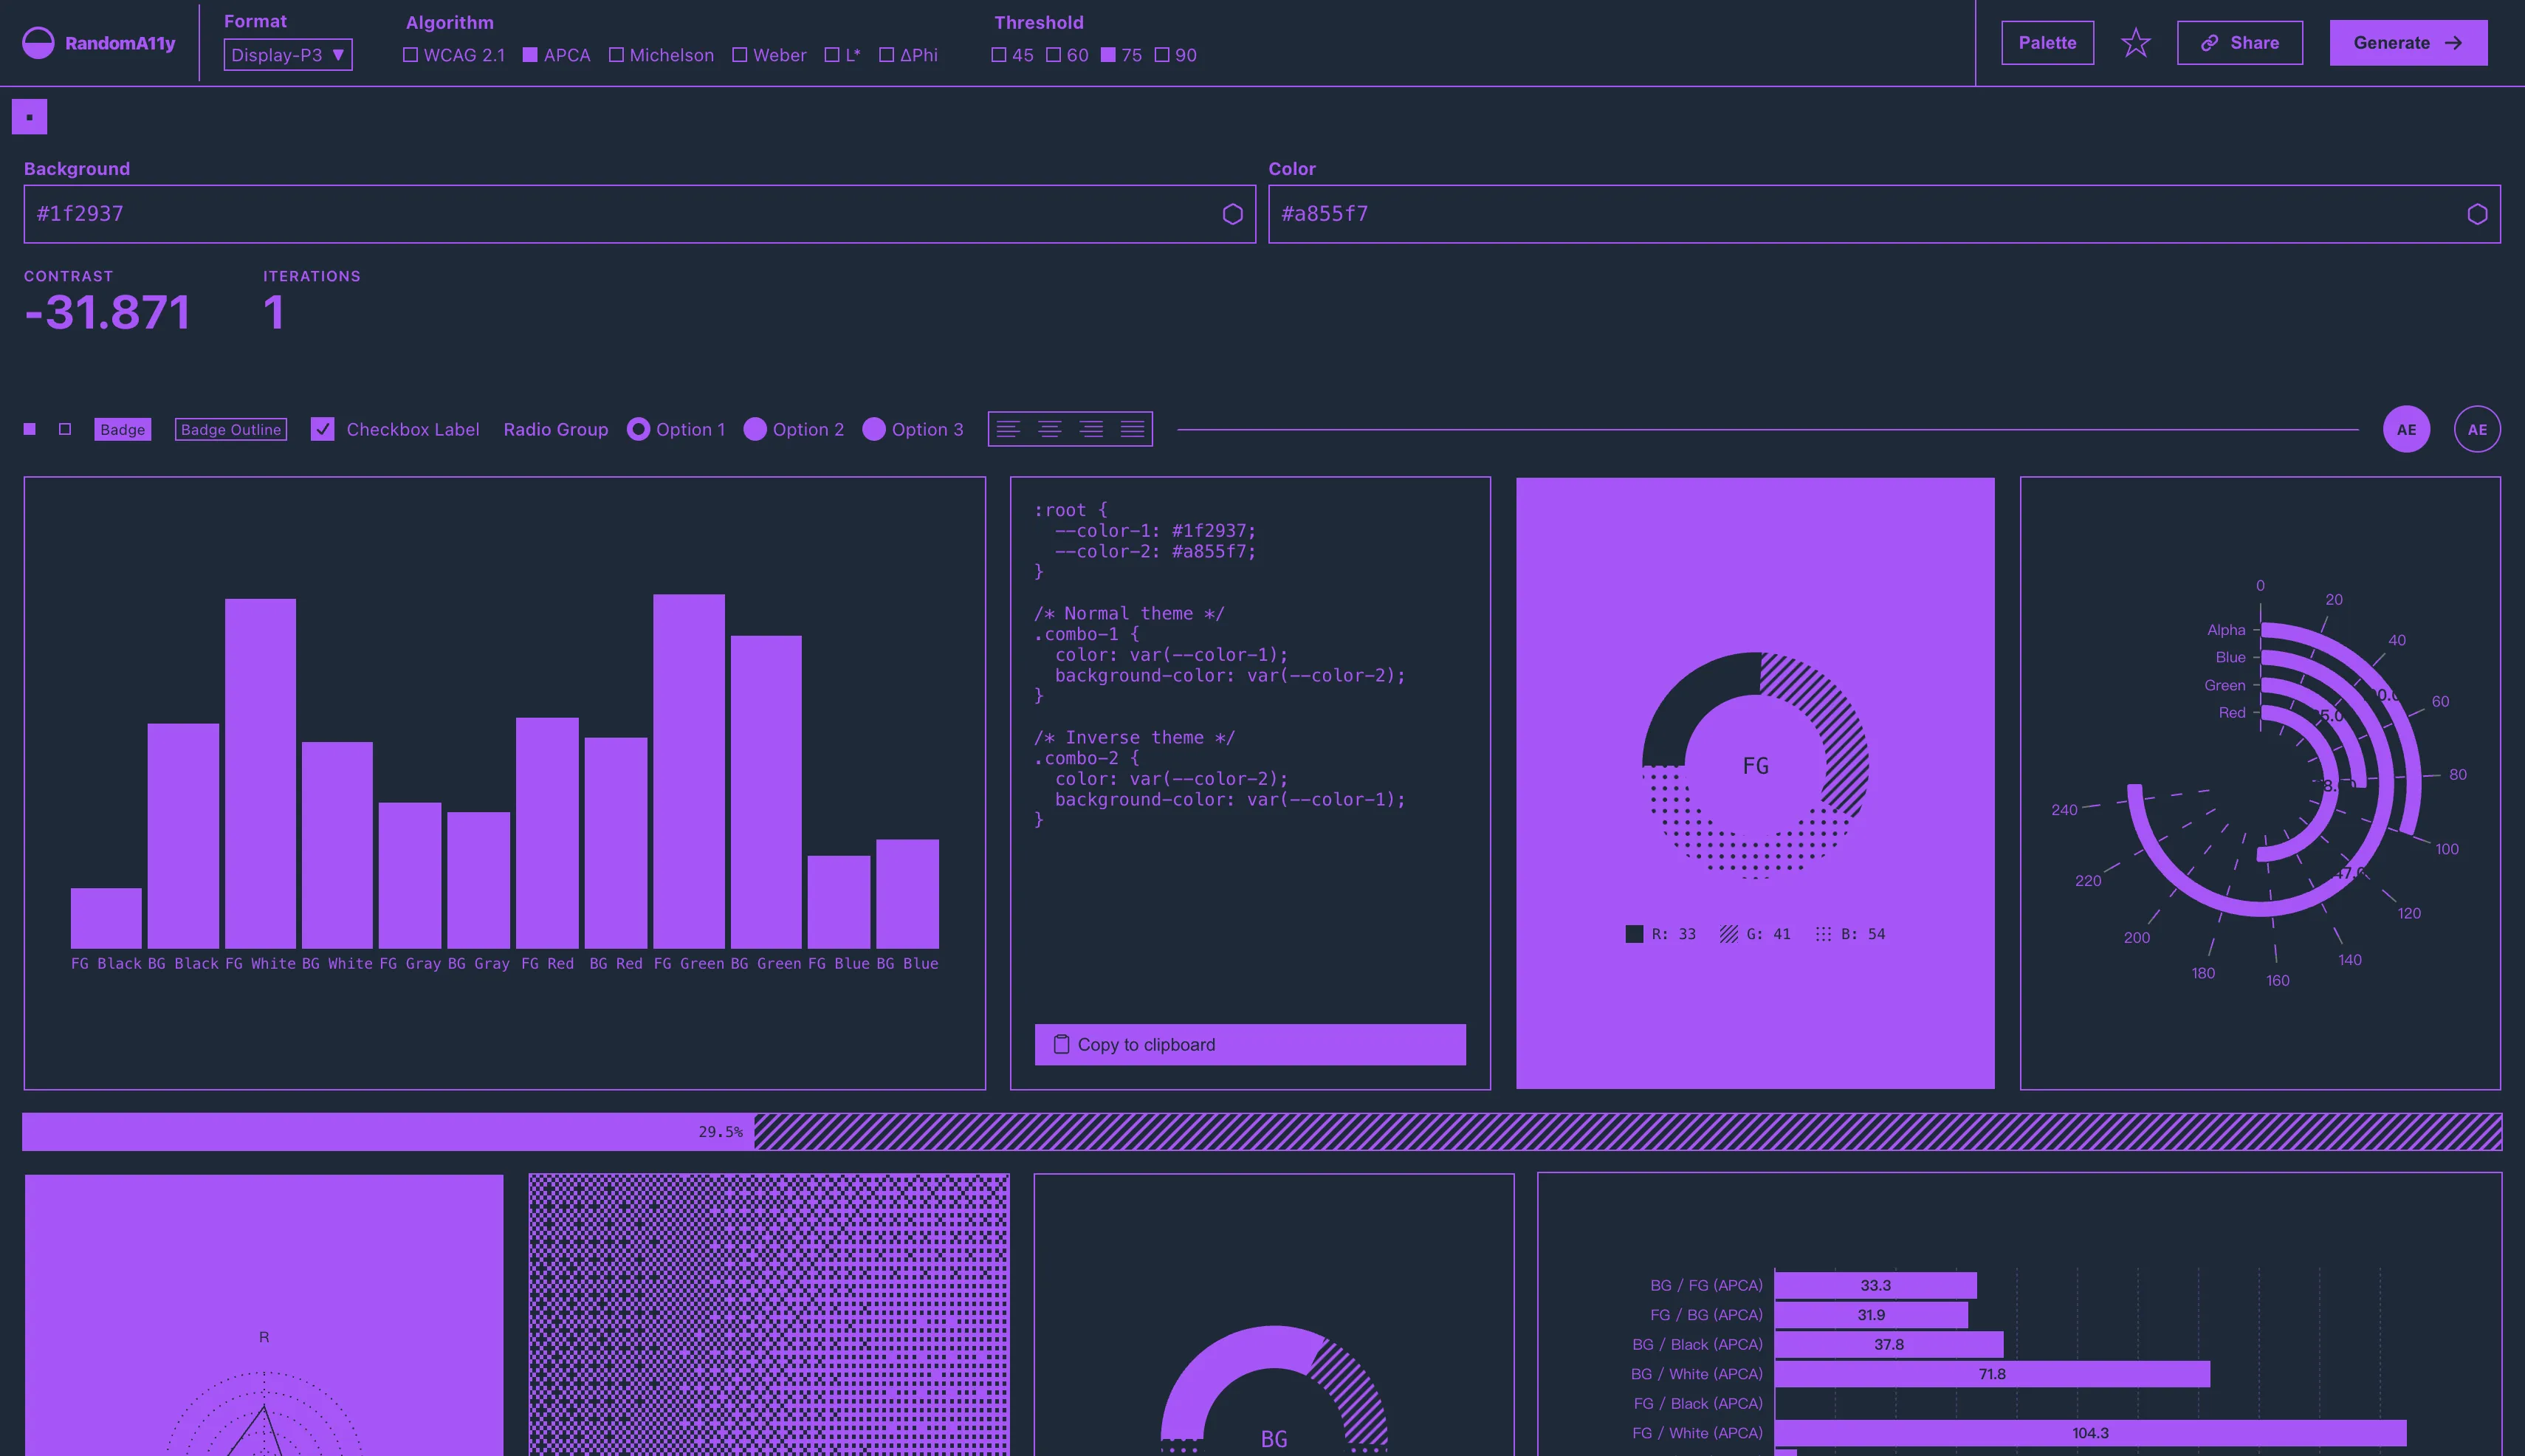Click the Color field hexagon picker icon
This screenshot has width=2525, height=1456.
[2476, 214]
